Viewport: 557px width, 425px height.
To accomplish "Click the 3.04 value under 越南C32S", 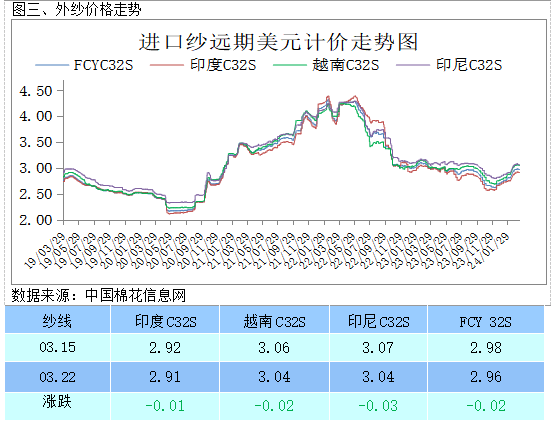I will pyautogui.click(x=274, y=377).
